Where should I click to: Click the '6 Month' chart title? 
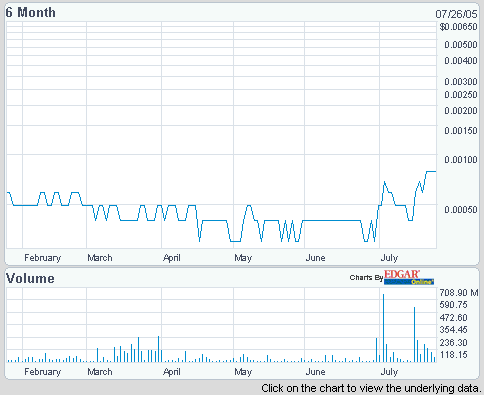tap(31, 13)
